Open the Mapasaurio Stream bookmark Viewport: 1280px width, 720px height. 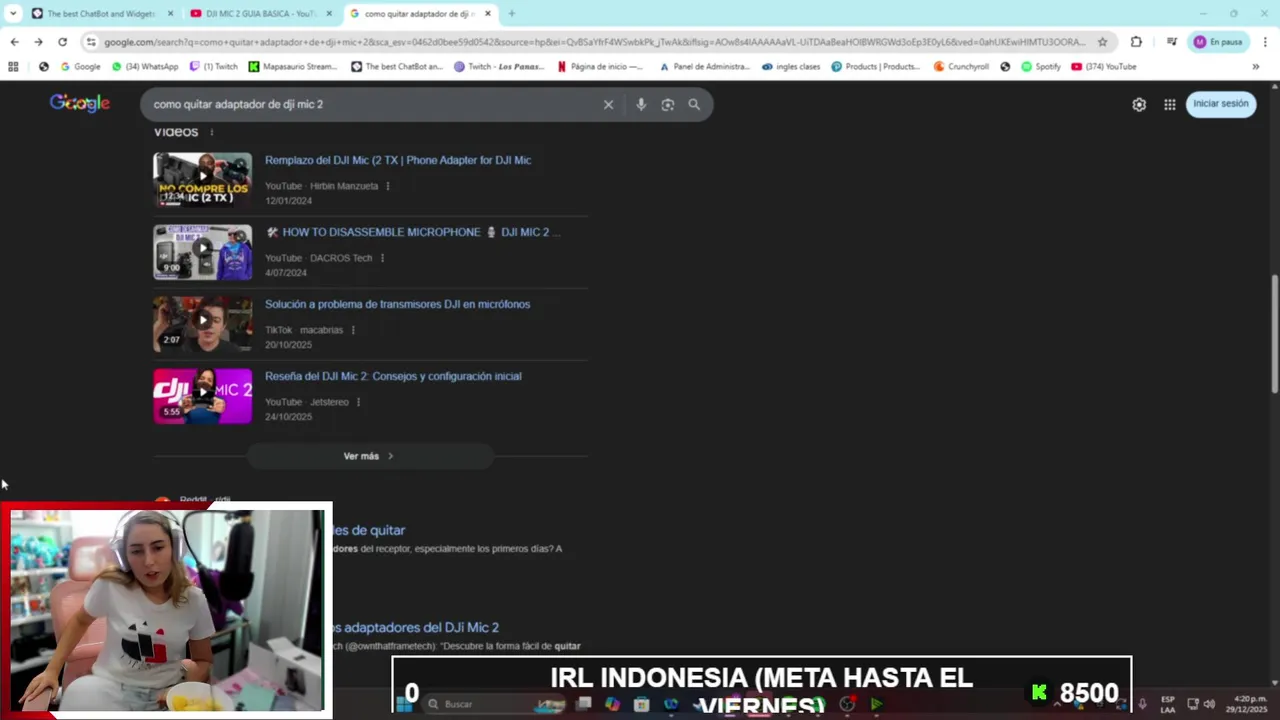click(x=294, y=67)
